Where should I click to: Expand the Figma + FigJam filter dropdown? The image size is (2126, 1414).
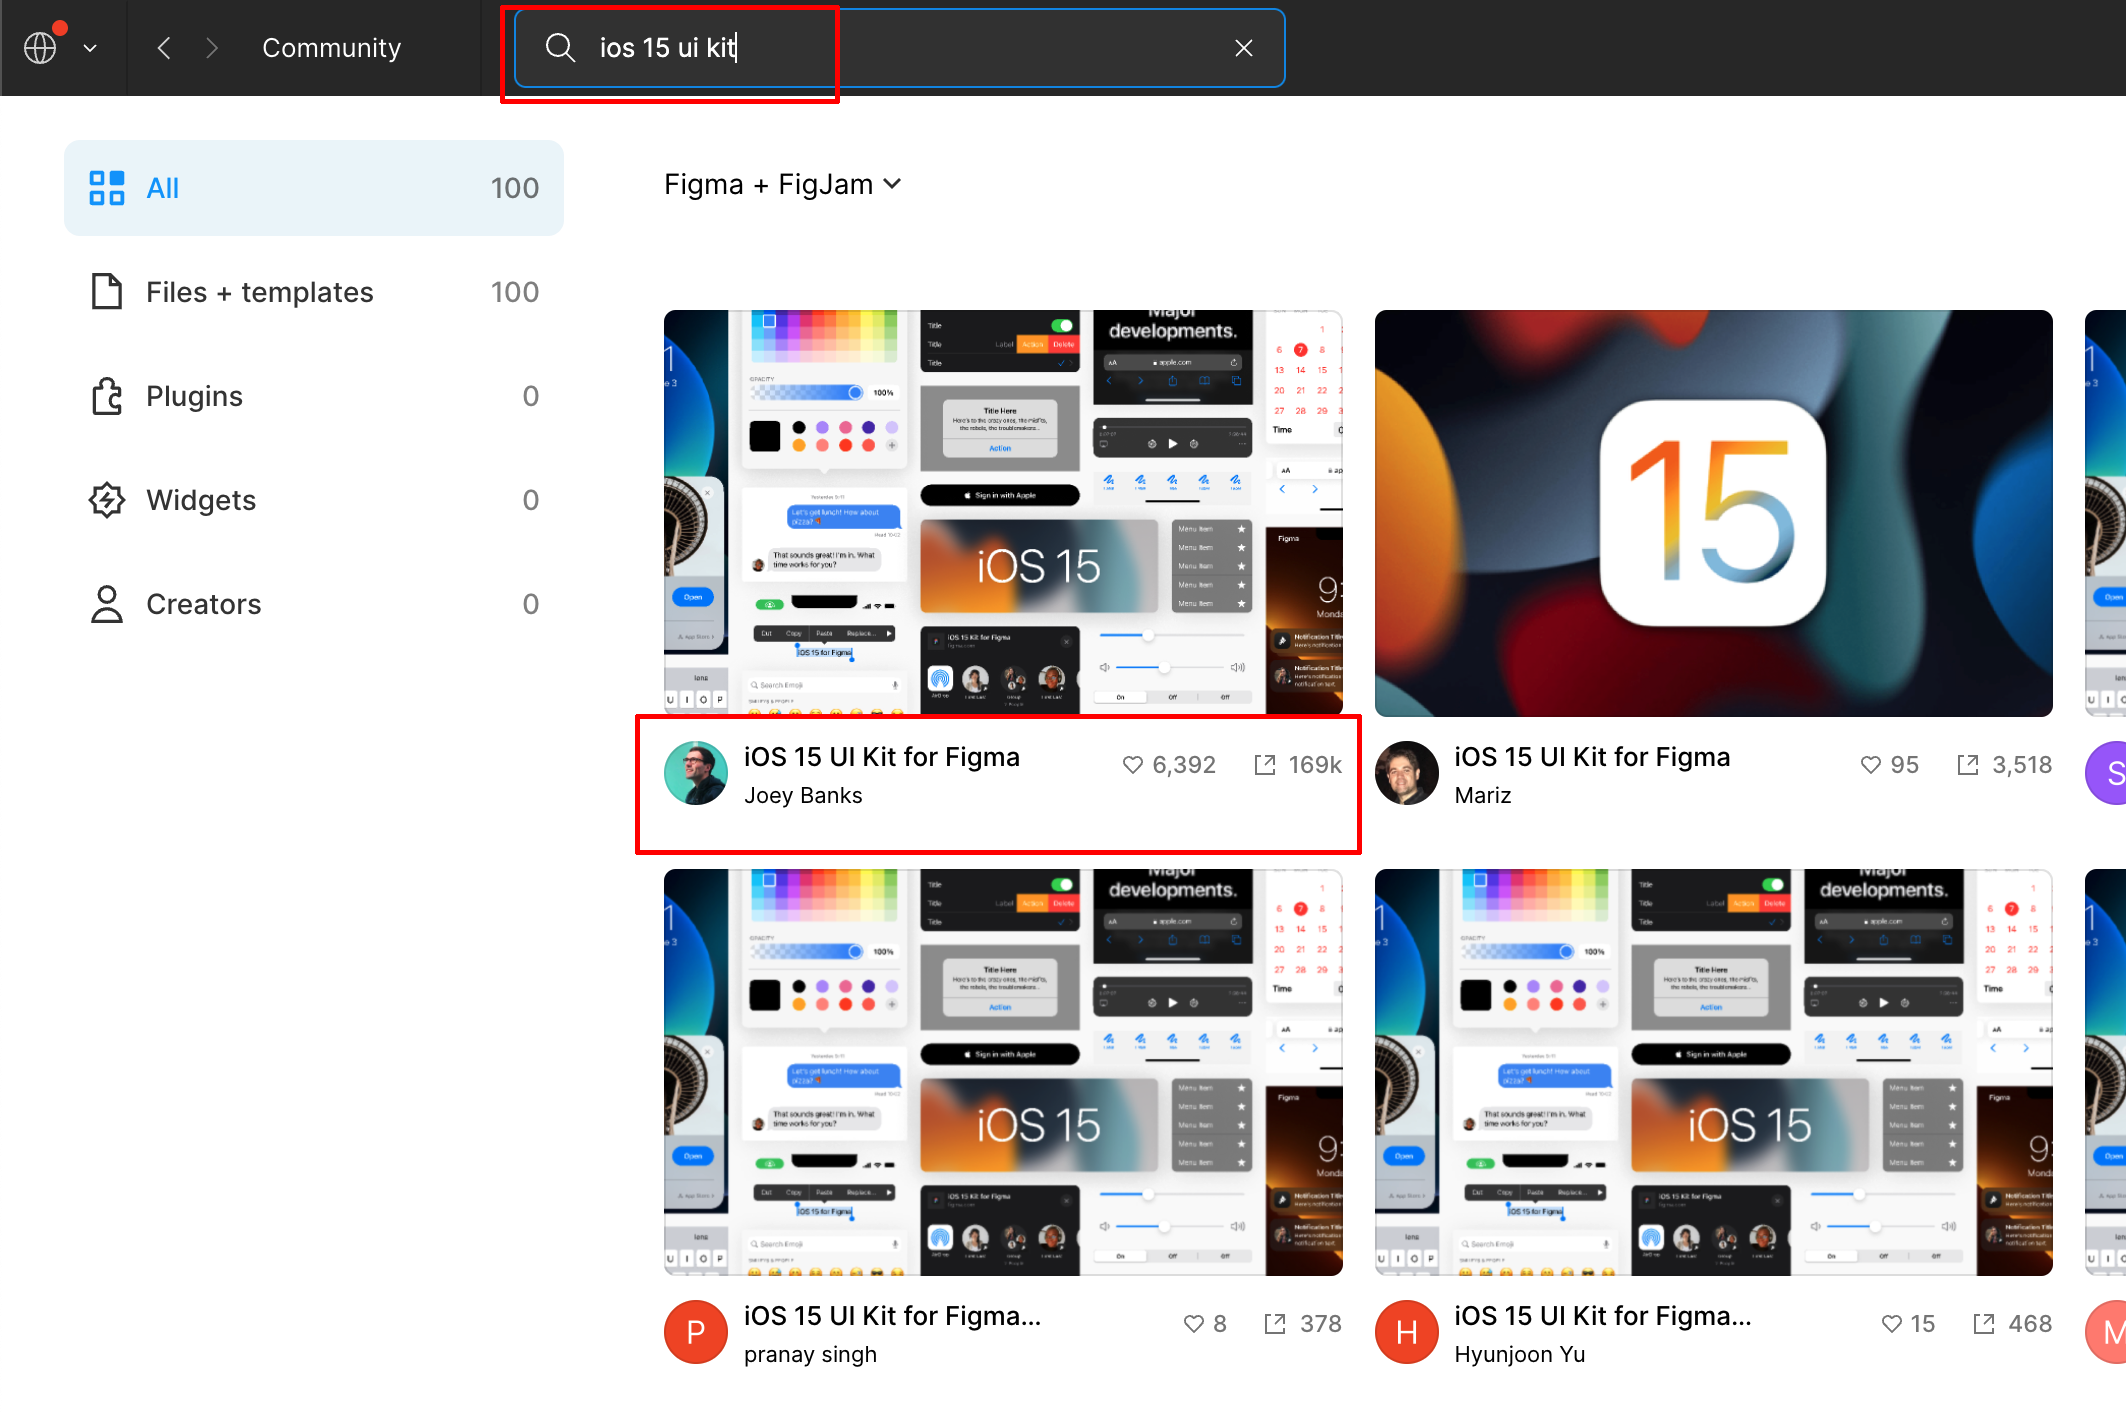(x=783, y=185)
